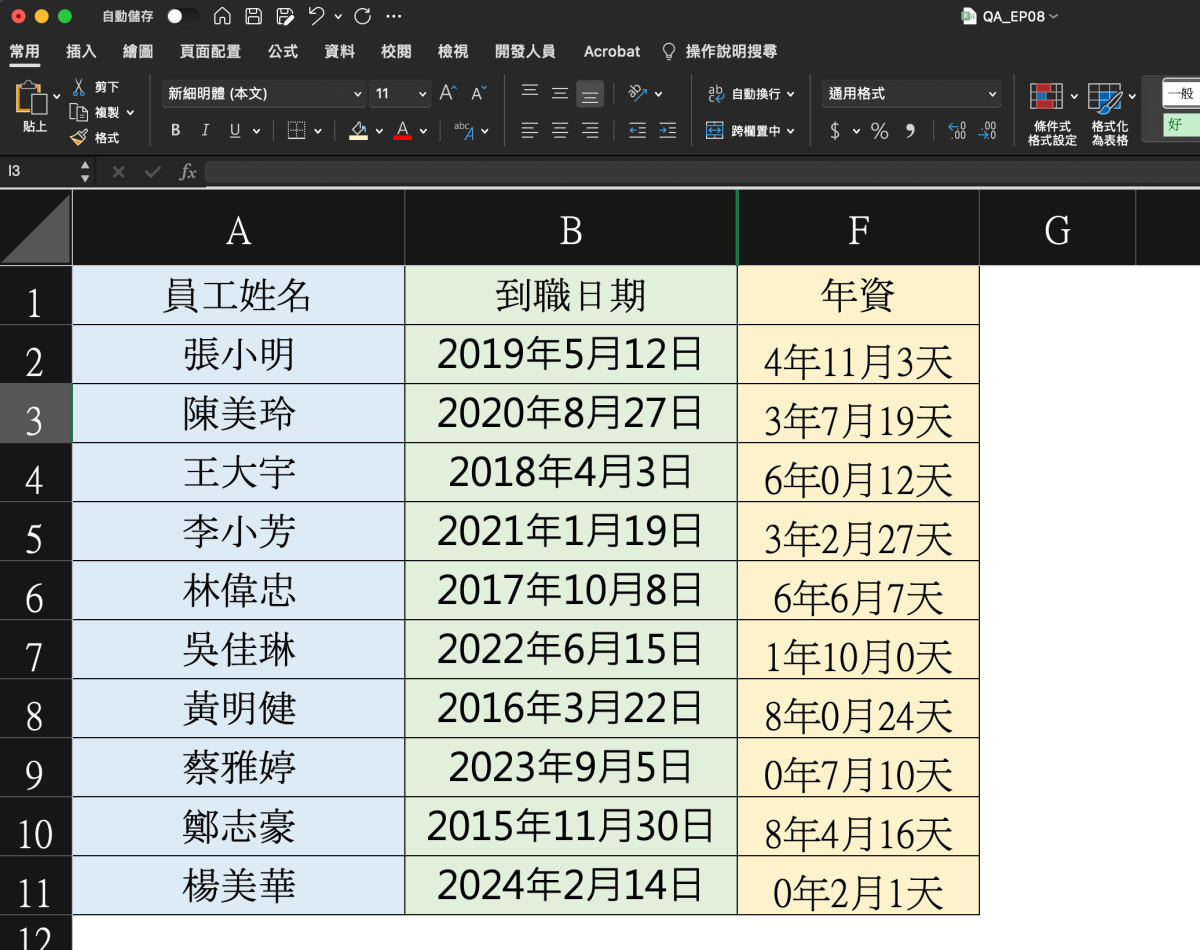Redo with the circular arrow icon
This screenshot has height=950, width=1200.
[x=363, y=16]
